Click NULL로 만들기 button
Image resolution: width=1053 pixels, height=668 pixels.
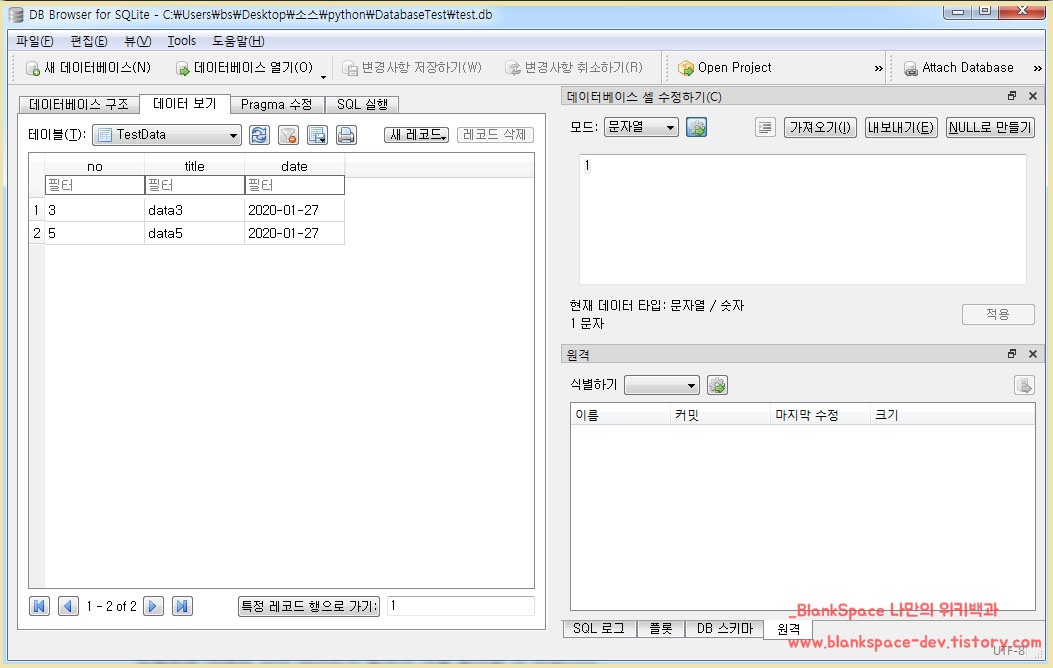pyautogui.click(x=990, y=127)
